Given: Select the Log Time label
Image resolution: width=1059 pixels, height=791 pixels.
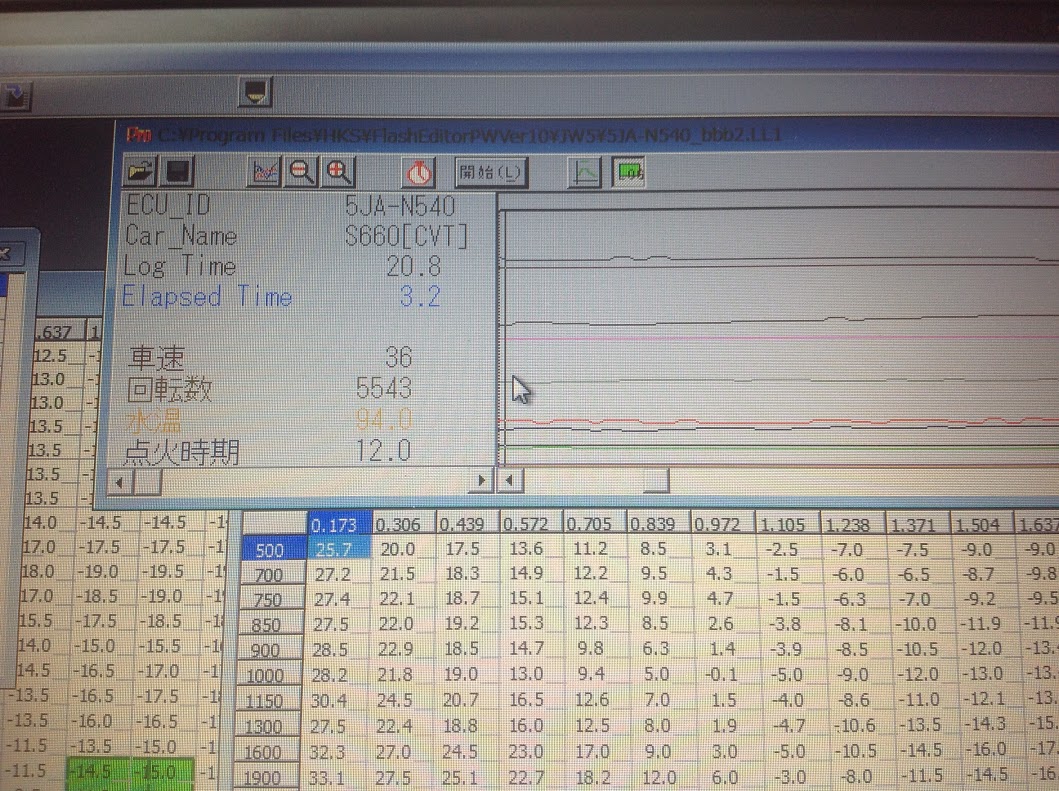Looking at the screenshot, I should click(180, 266).
